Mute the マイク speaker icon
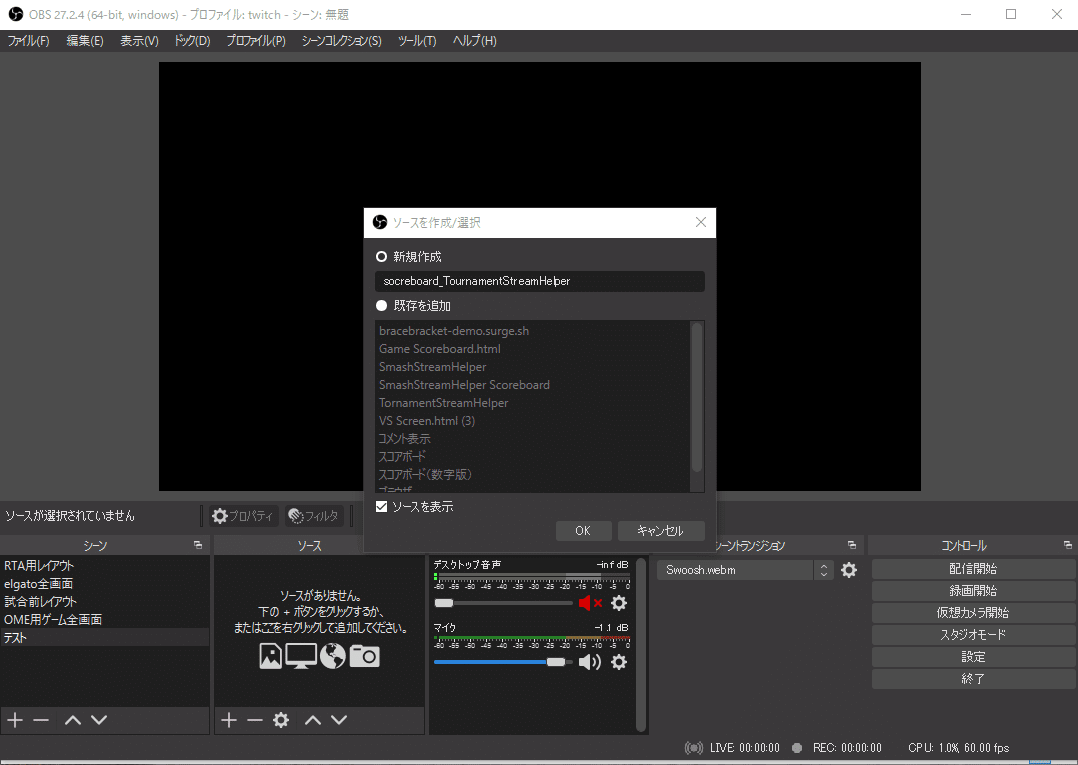Image resolution: width=1078 pixels, height=765 pixels. pyautogui.click(x=590, y=662)
